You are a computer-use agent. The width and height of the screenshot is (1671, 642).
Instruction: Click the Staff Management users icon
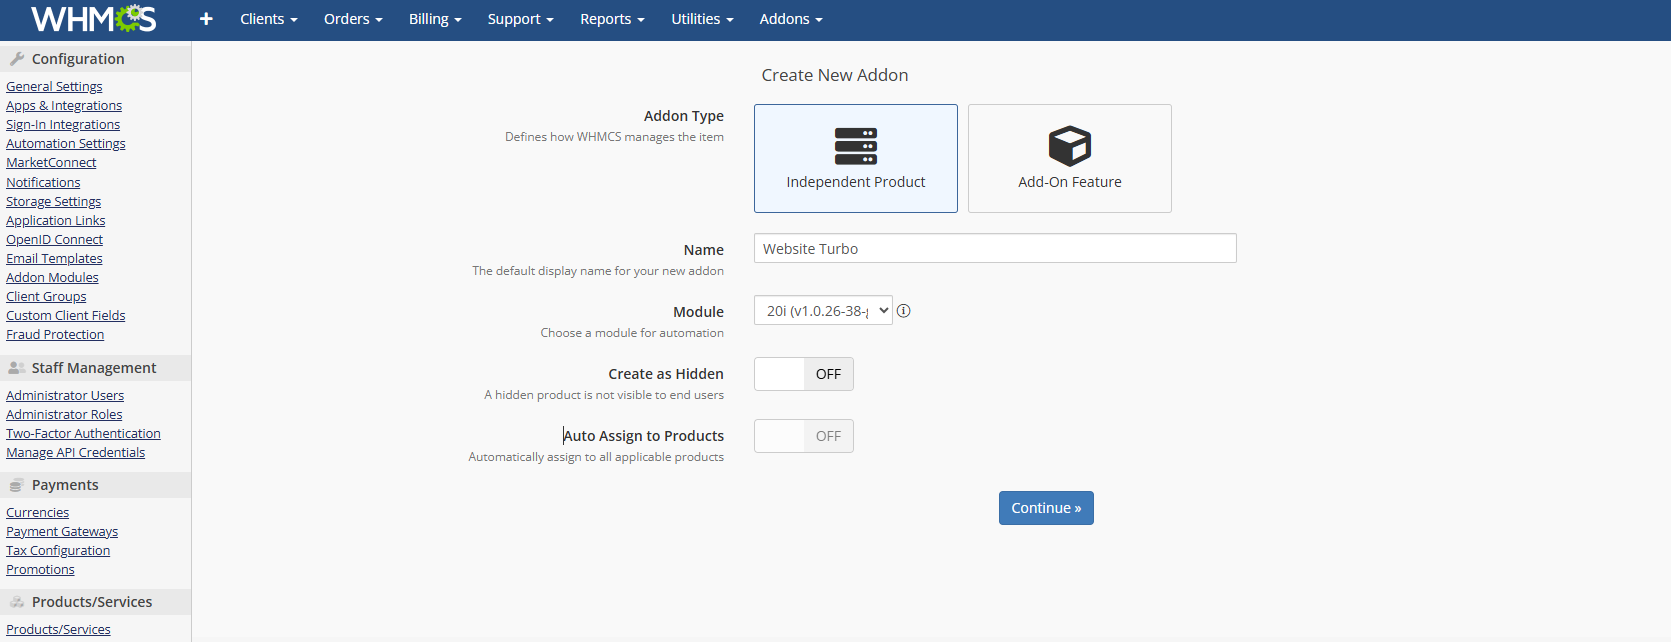(x=17, y=368)
